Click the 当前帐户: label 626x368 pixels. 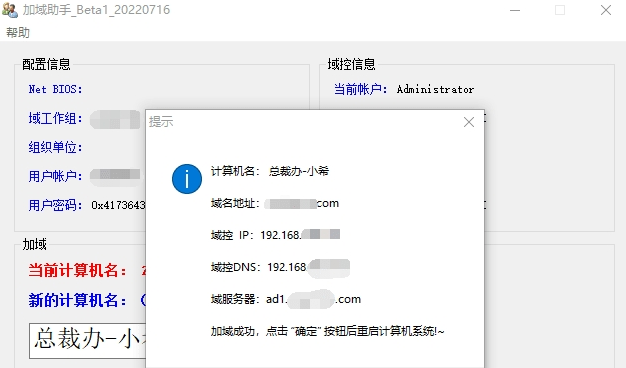tap(361, 89)
